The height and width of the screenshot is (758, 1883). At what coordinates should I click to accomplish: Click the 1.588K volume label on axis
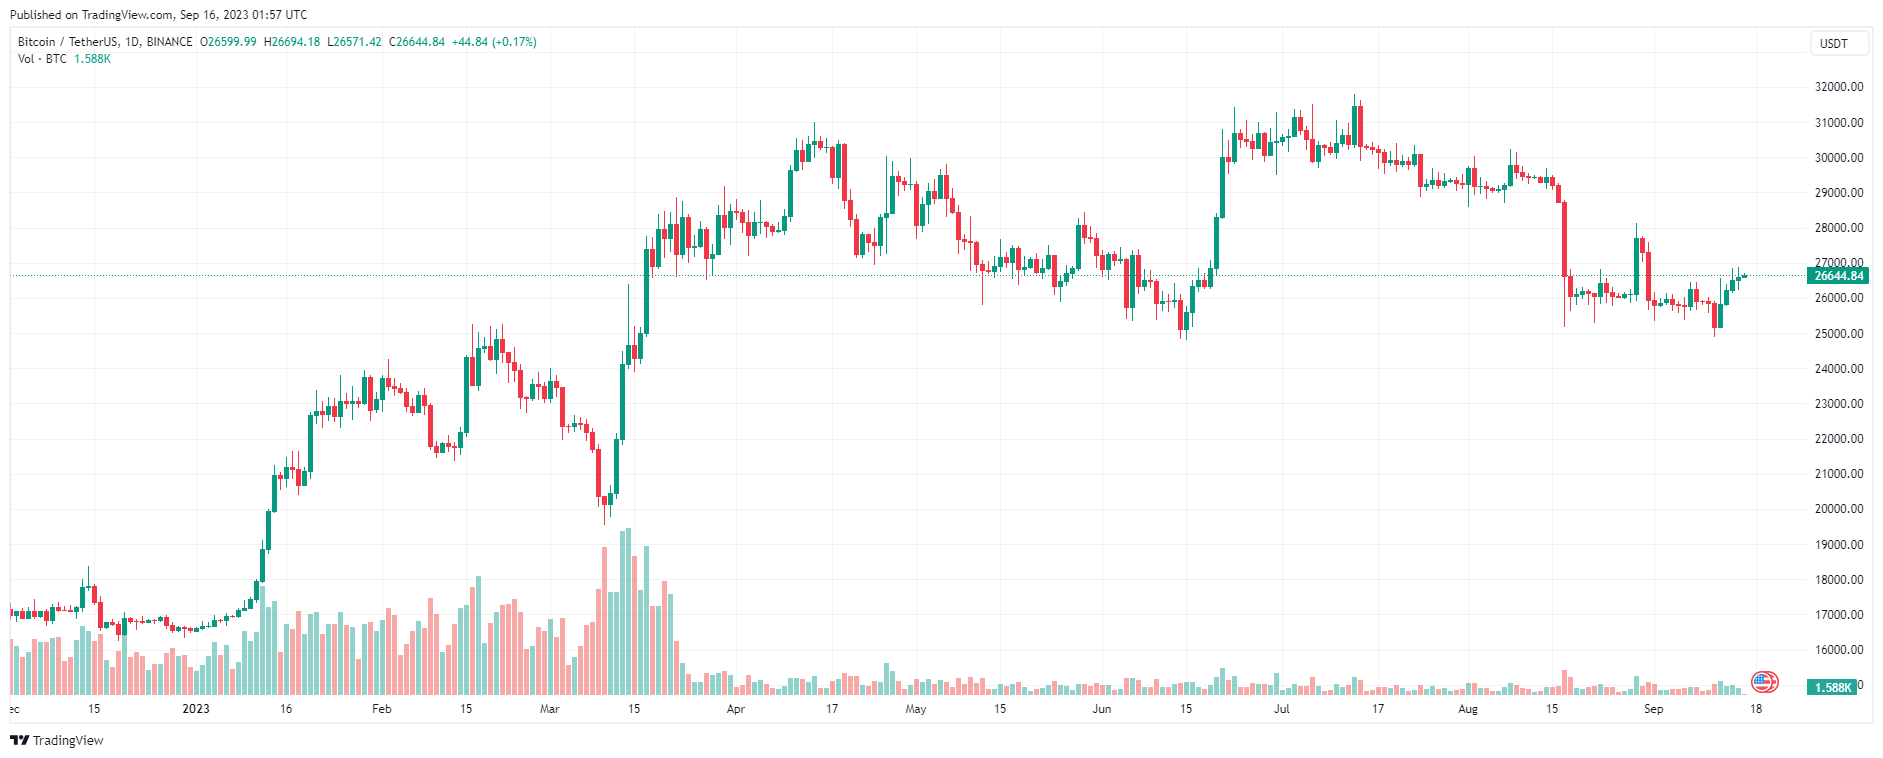[x=1832, y=687]
